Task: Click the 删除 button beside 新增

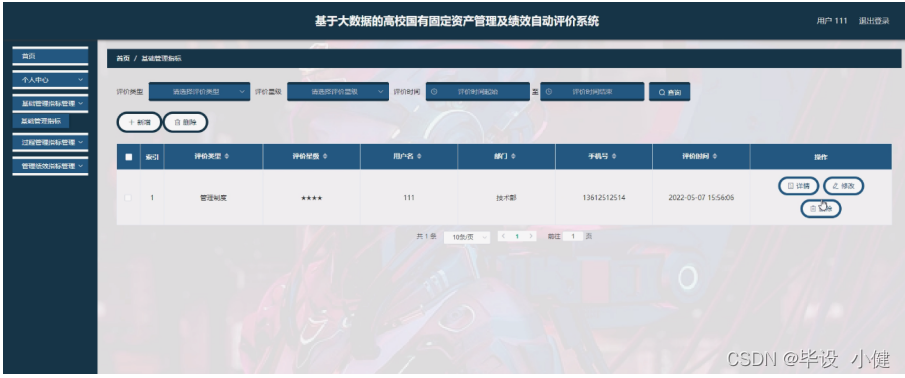Action: (x=185, y=122)
